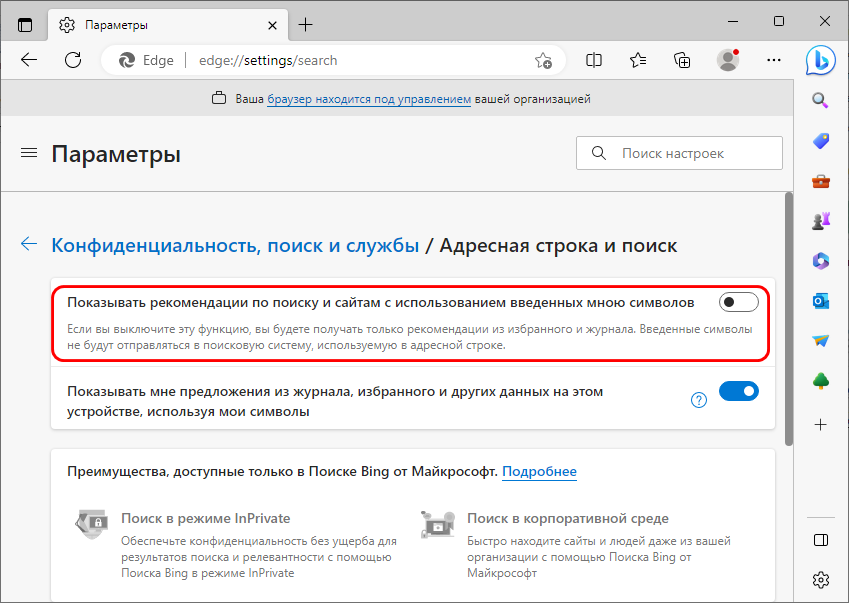Enable search and site suggestions toggle
Viewport: 849px width, 603px height.
click(x=739, y=302)
